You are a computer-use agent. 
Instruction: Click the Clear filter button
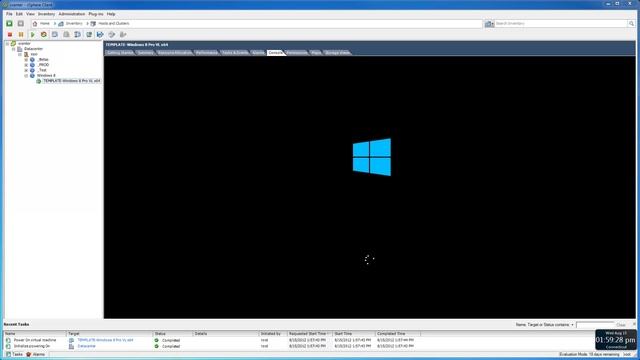[x=621, y=325]
